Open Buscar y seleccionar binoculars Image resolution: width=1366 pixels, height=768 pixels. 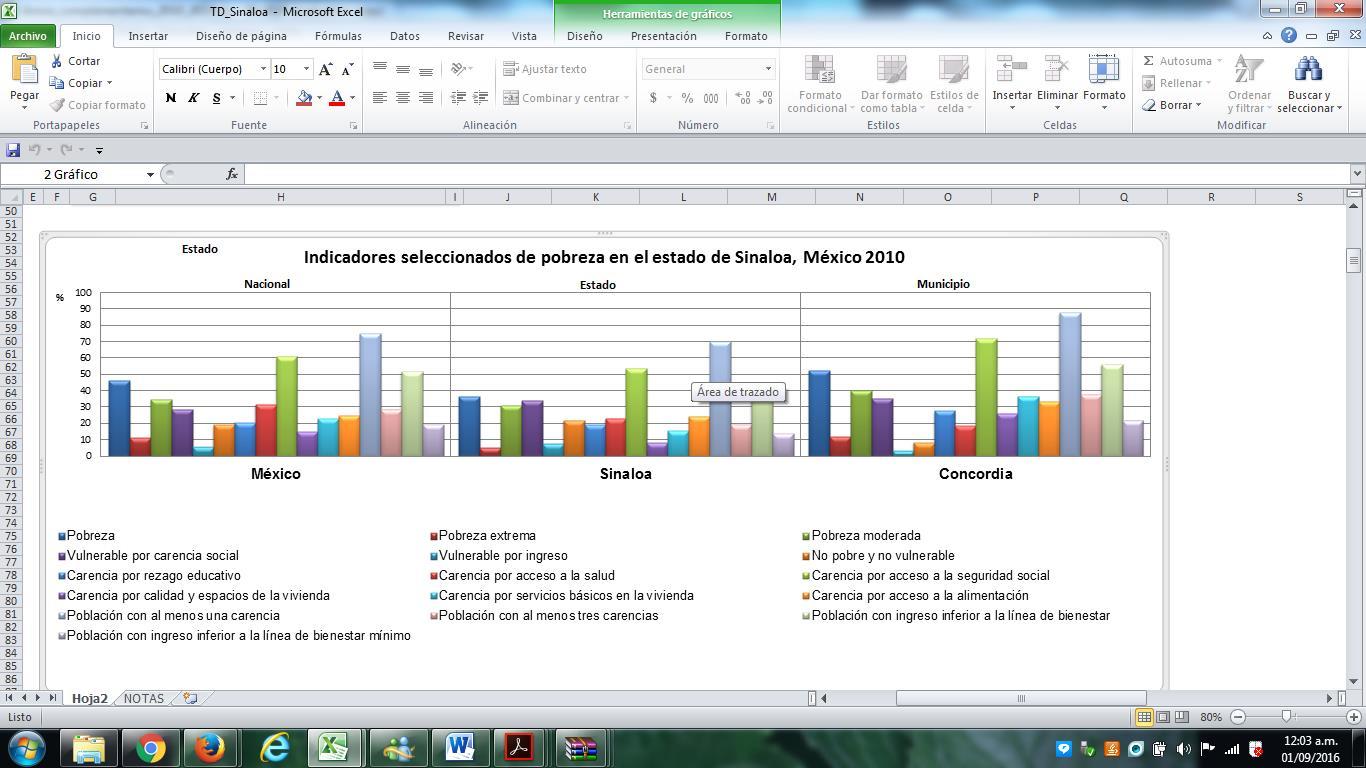[x=1308, y=70]
